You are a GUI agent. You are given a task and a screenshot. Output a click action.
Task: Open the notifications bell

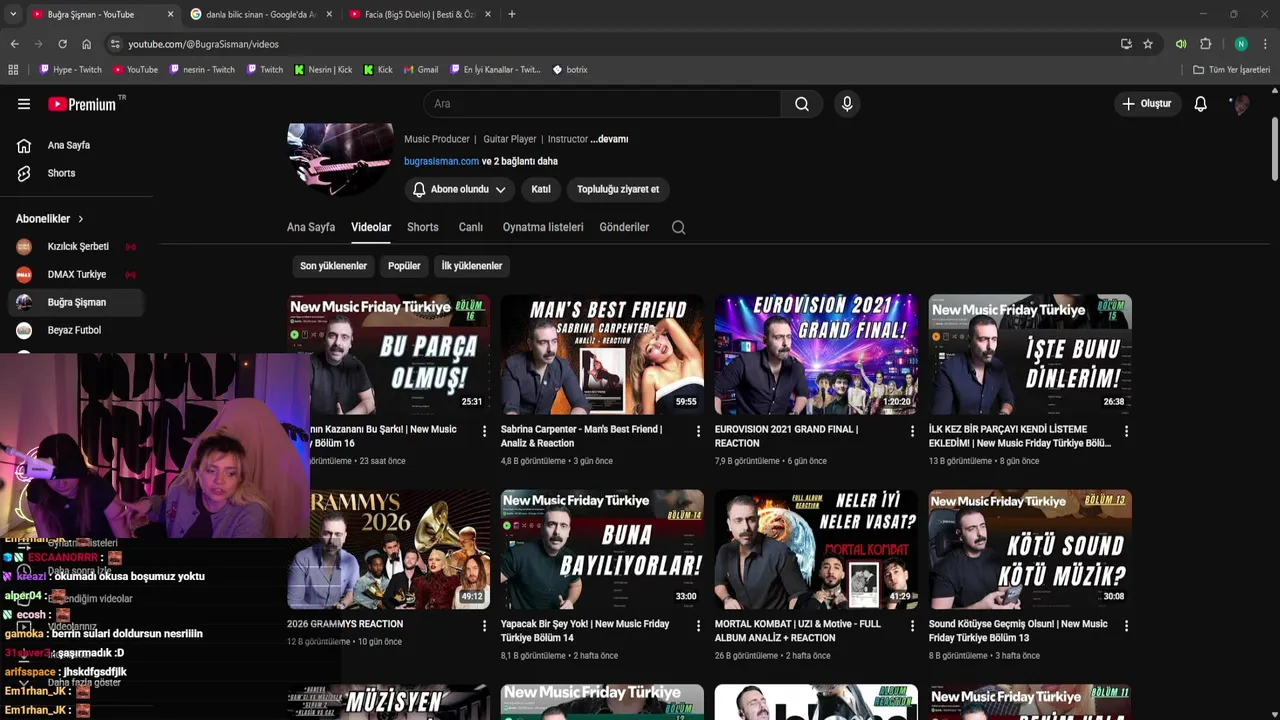1200,104
